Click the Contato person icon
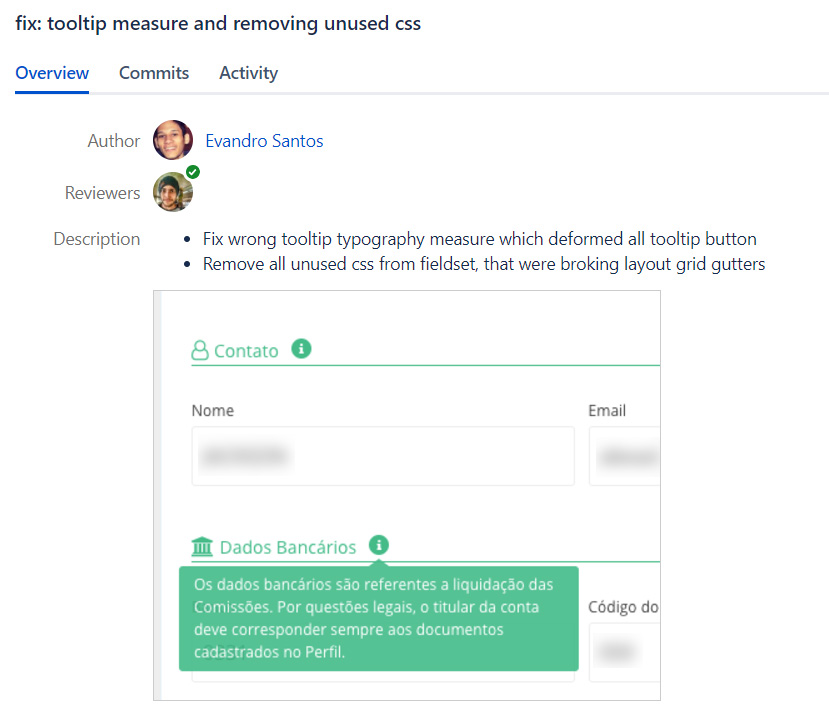The width and height of the screenshot is (829, 724). coord(200,351)
